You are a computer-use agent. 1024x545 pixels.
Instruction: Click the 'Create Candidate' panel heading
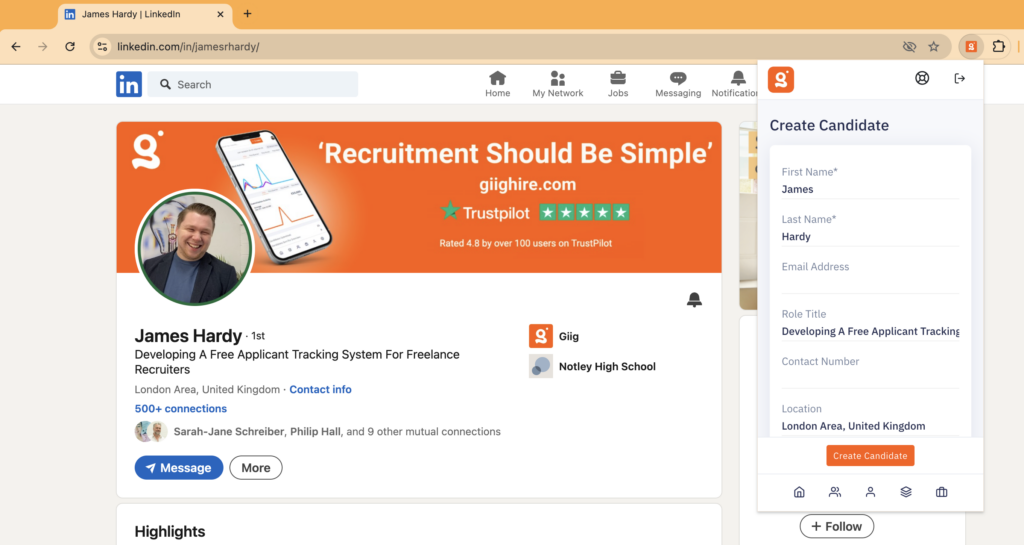point(829,125)
